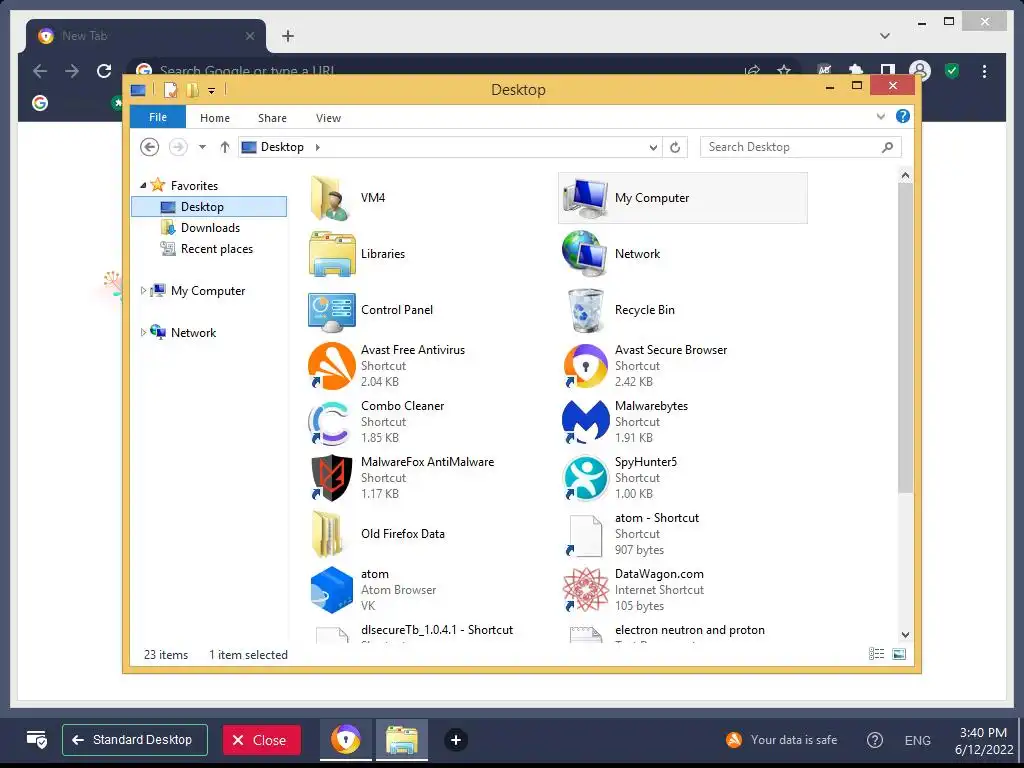Click the Your data is safe status
Screen dimensions: 1024x768
(782, 740)
